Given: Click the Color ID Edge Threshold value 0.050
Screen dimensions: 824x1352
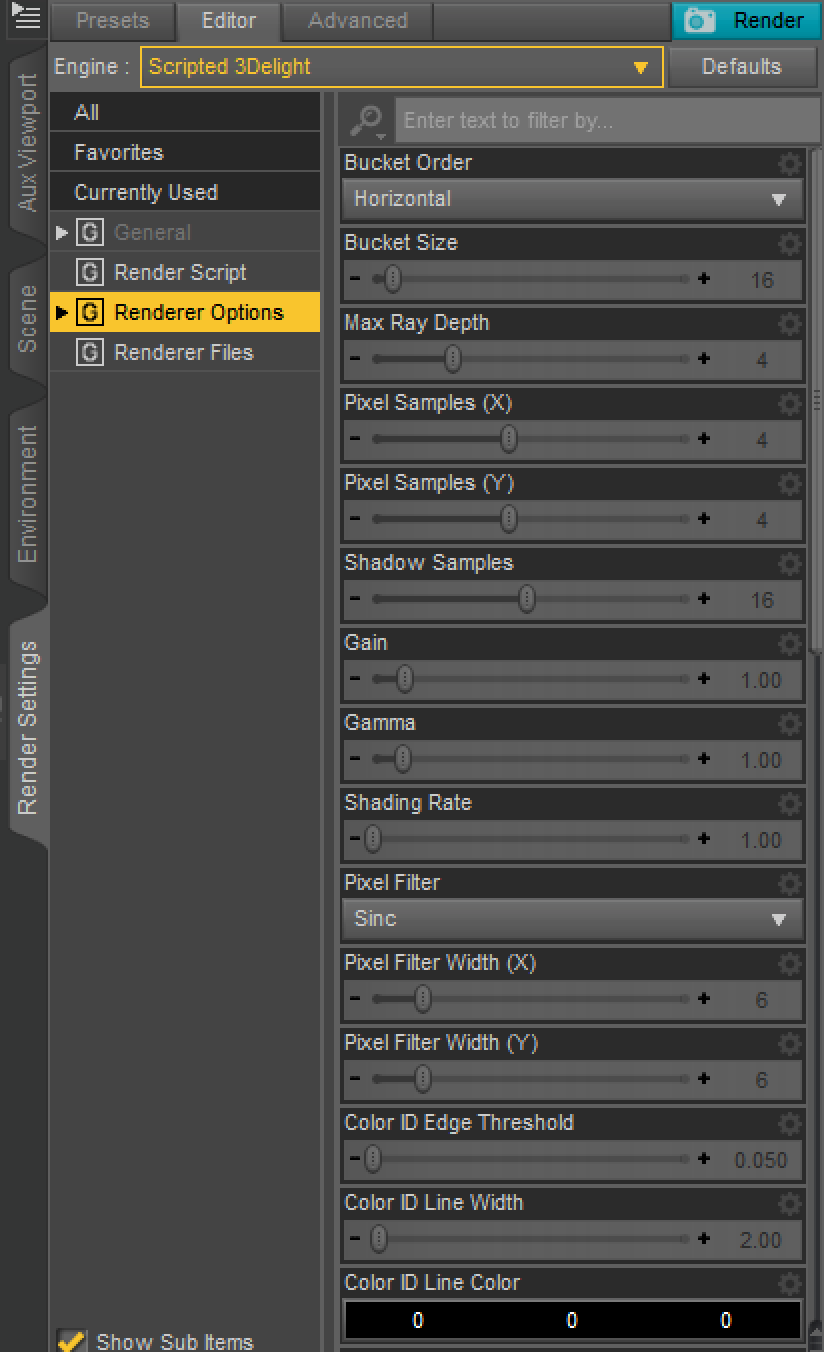Looking at the screenshot, I should click(x=761, y=1160).
